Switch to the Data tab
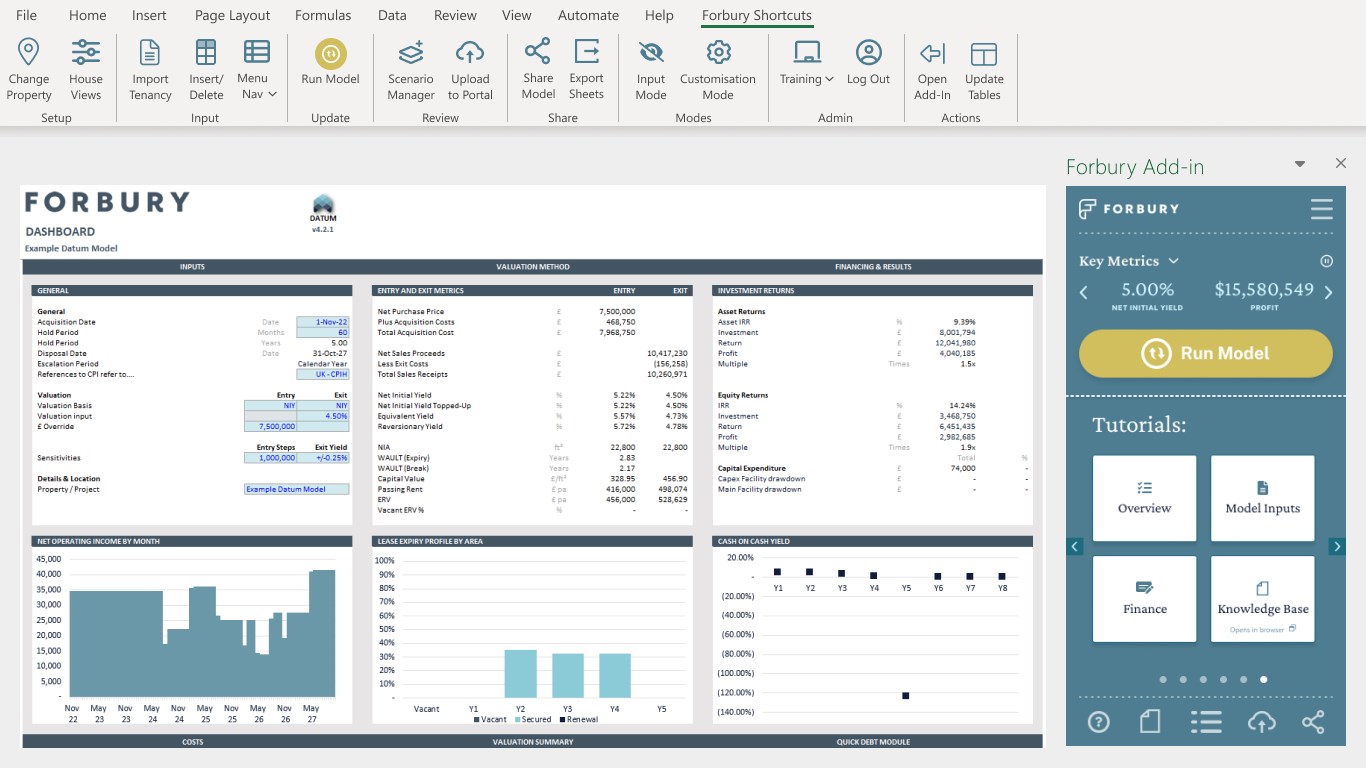1366x768 pixels. point(392,15)
